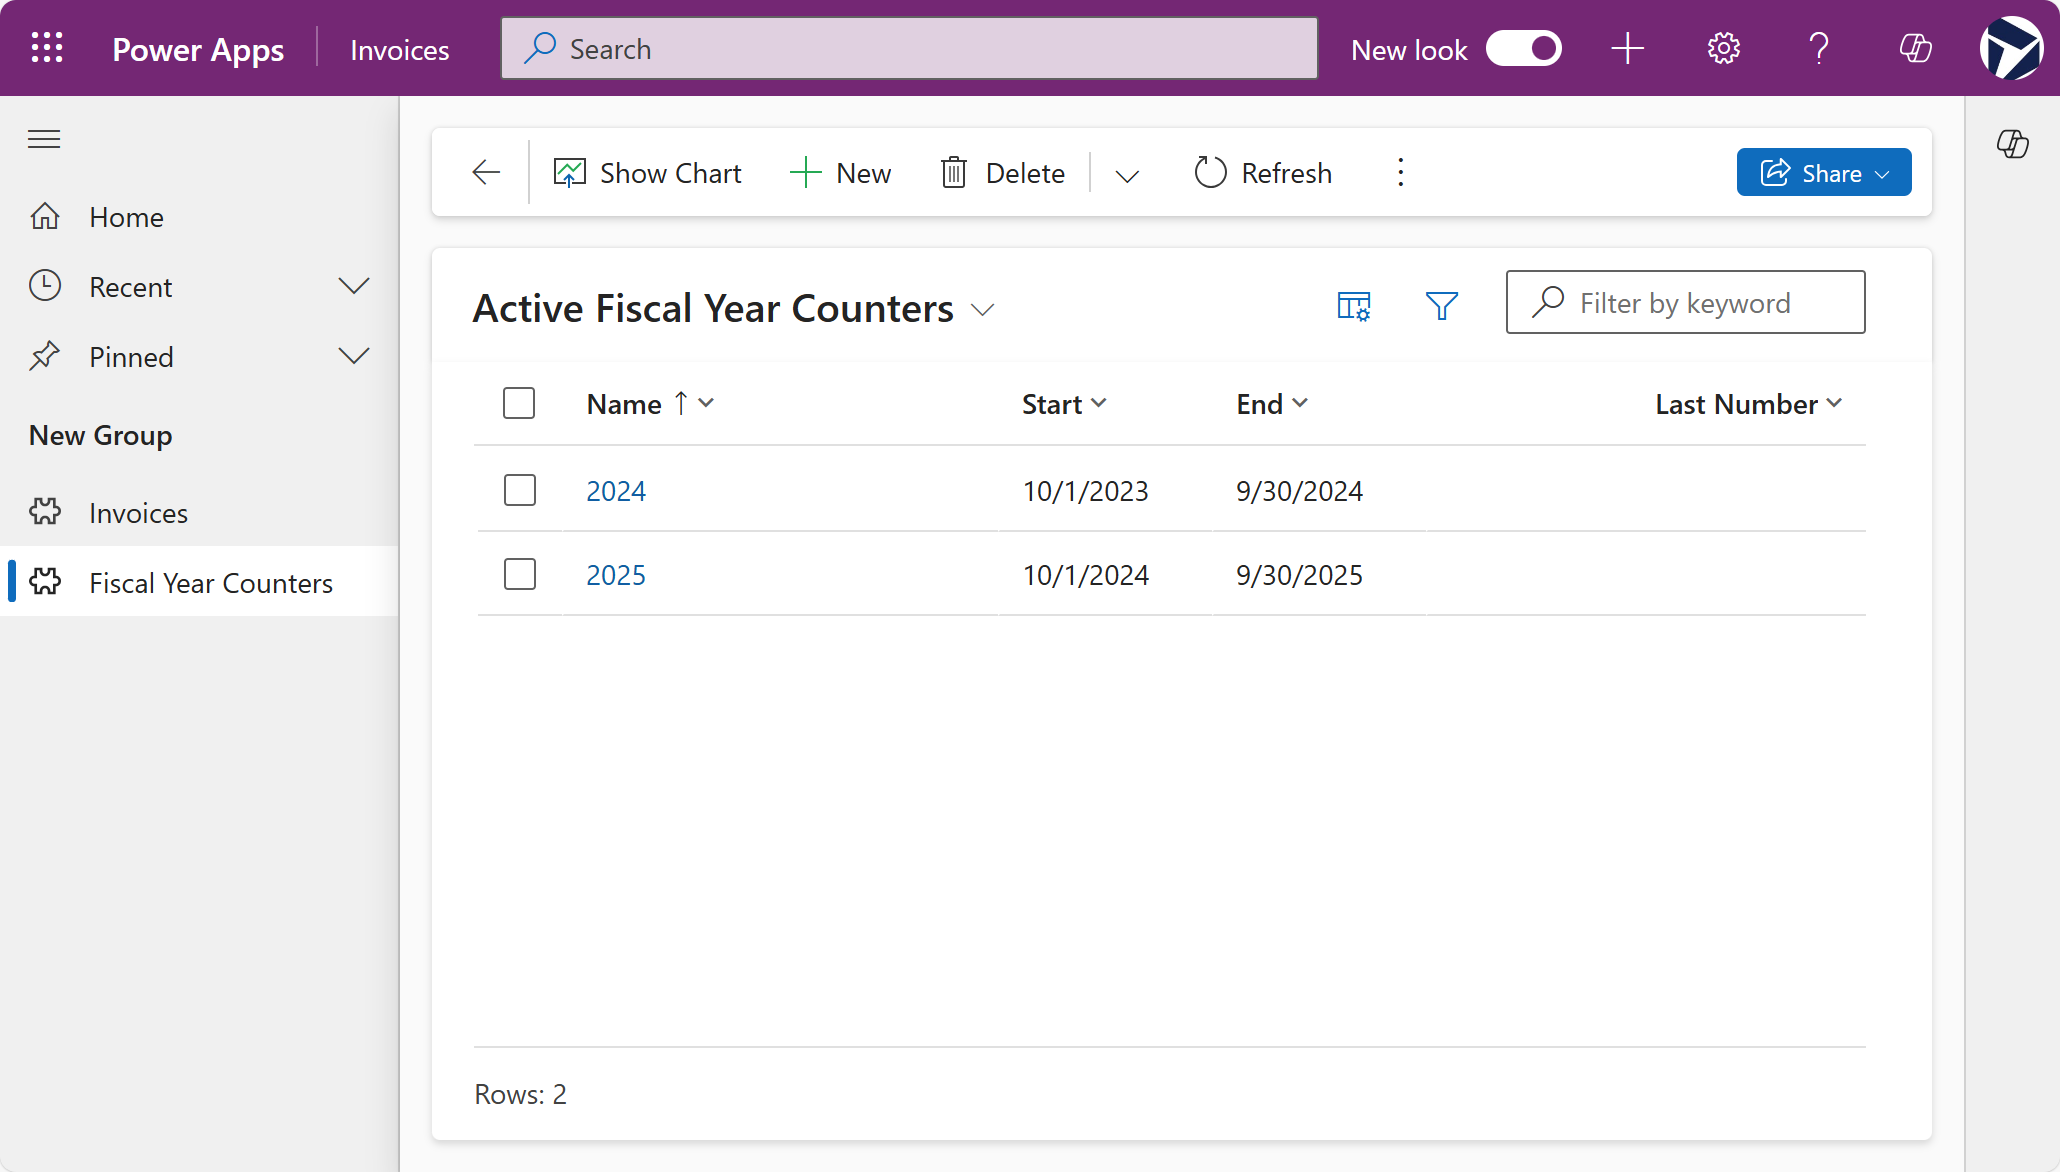
Task: Open the Edit filters funnel icon
Action: [x=1441, y=305]
